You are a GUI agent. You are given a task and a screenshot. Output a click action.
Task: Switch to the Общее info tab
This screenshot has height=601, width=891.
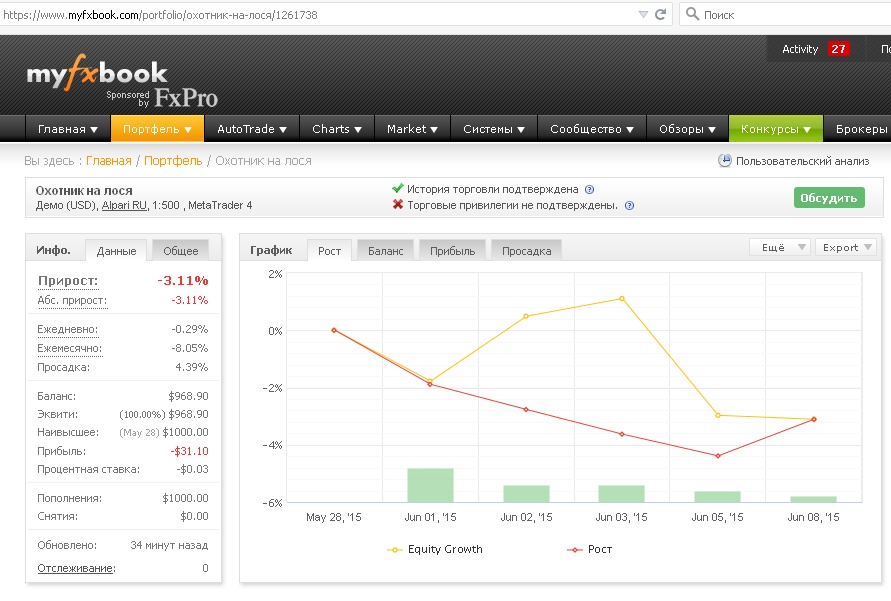(x=181, y=251)
